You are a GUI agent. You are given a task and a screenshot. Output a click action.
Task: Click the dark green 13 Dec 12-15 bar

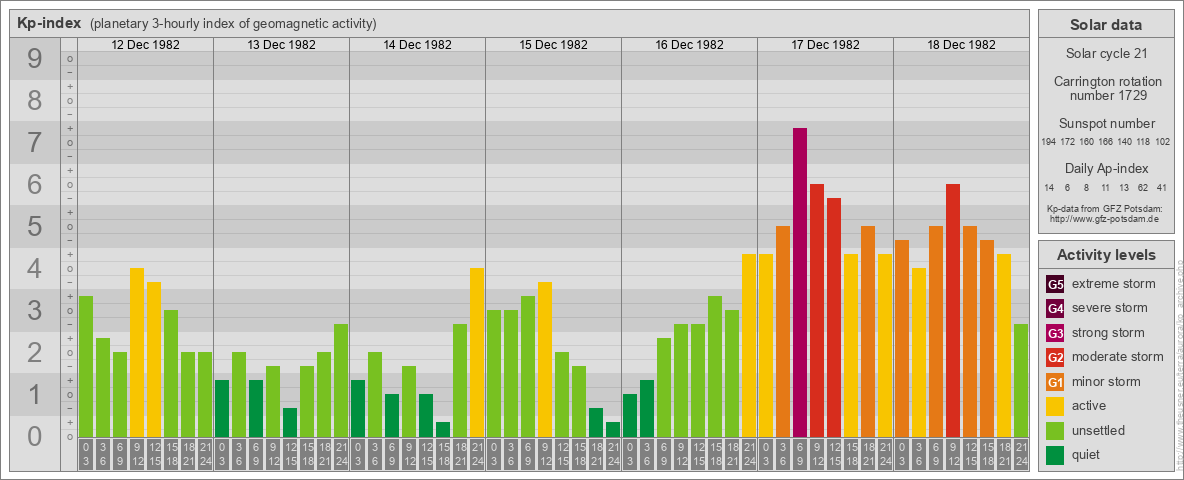290,423
